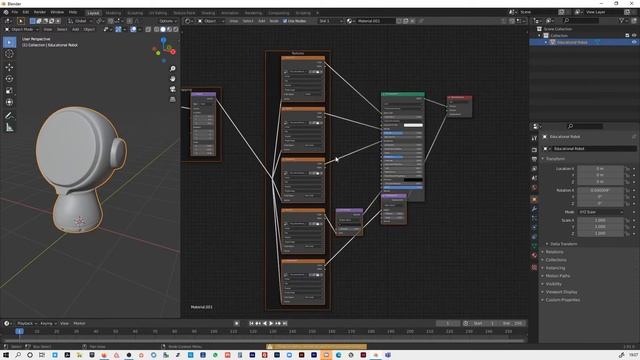Toggle Use Nodes checkbox in node editor

(285, 21)
